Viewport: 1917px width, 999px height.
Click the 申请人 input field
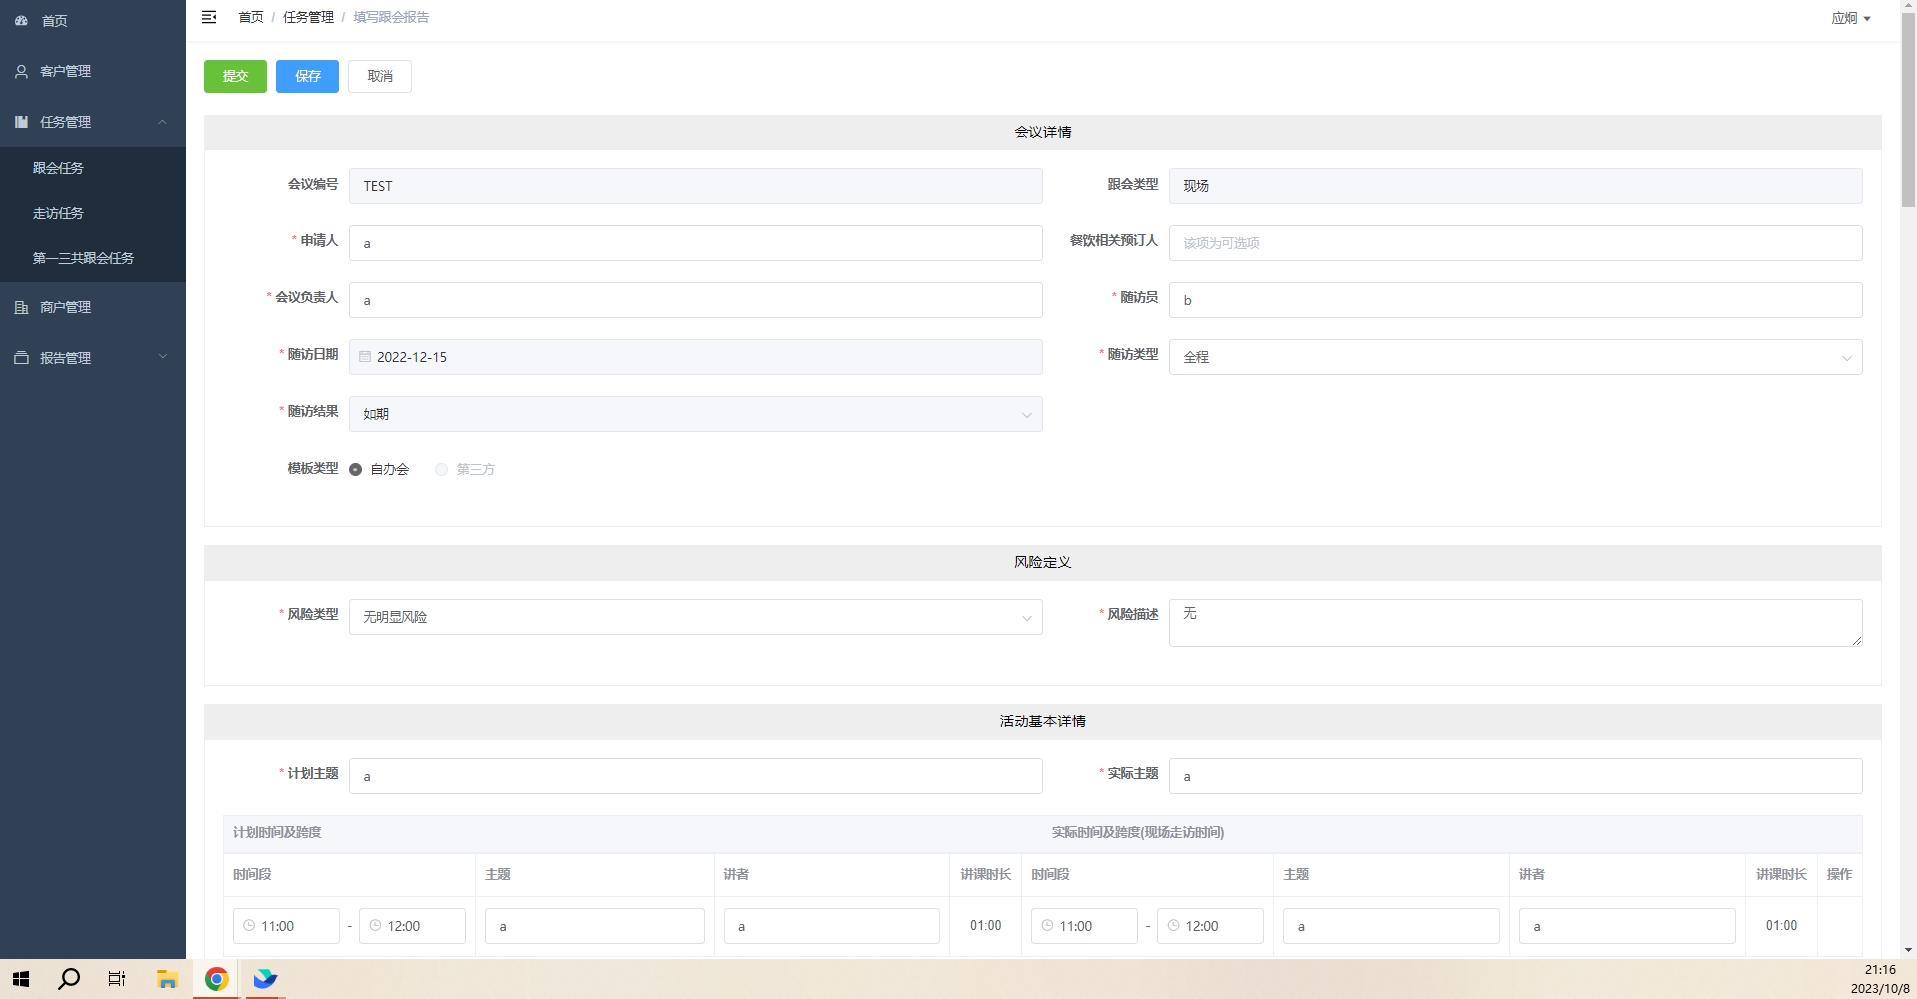695,243
